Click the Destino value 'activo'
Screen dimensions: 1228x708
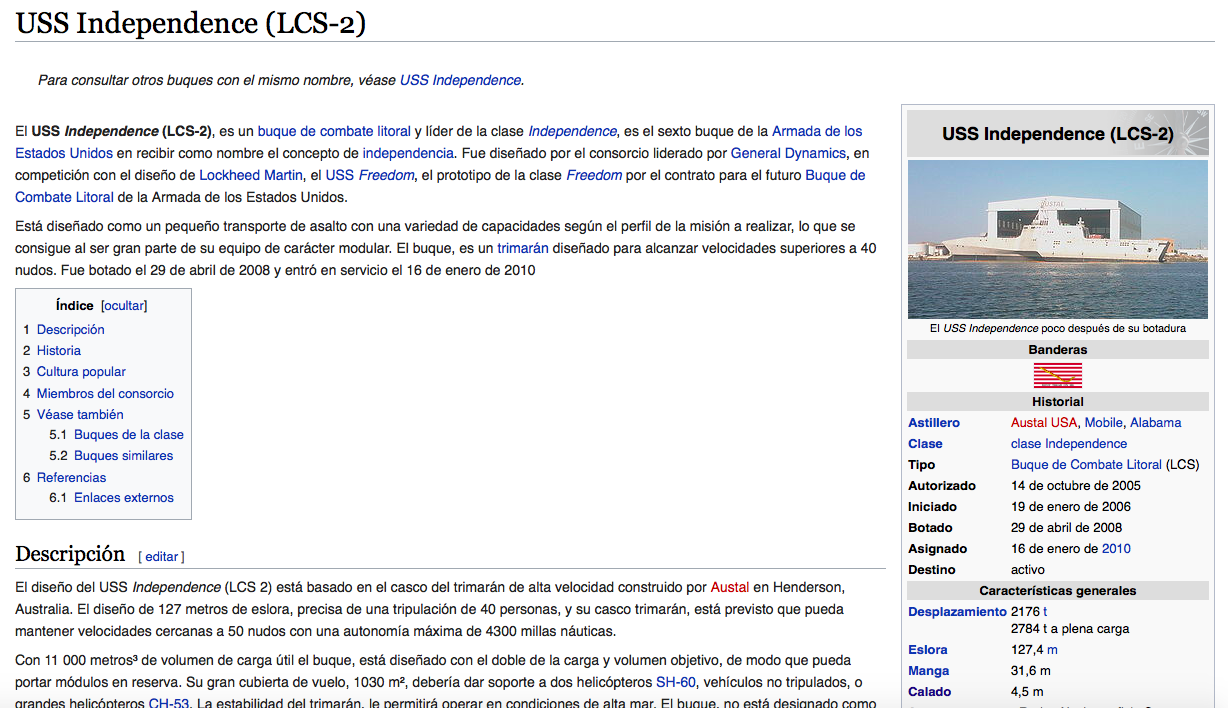tap(1028, 570)
